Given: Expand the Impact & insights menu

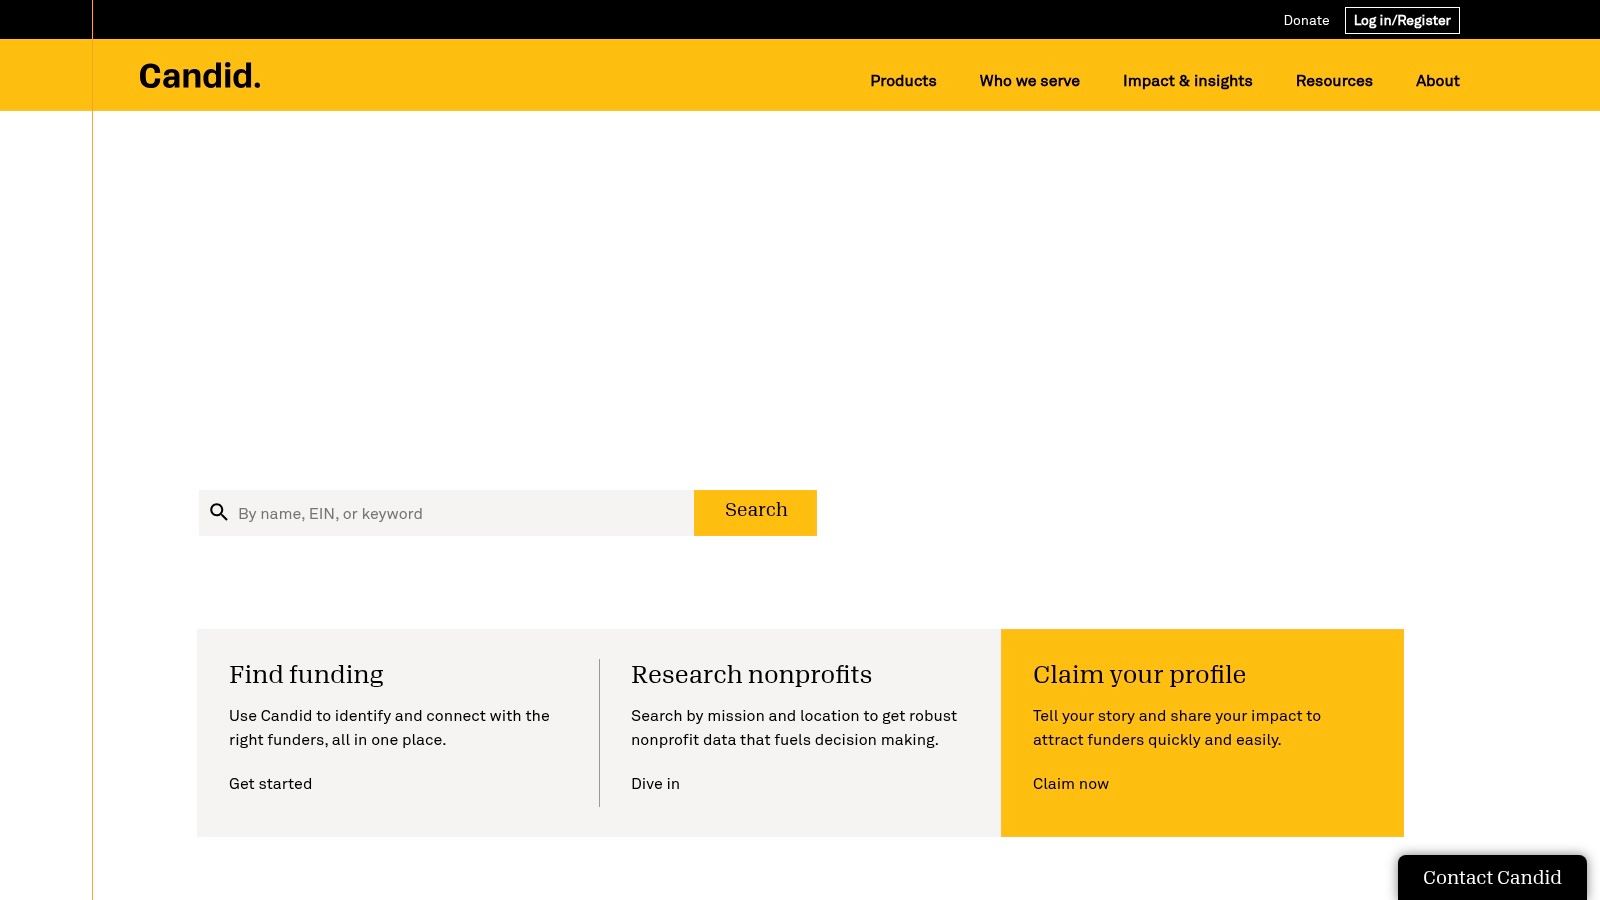Looking at the screenshot, I should click(x=1188, y=81).
